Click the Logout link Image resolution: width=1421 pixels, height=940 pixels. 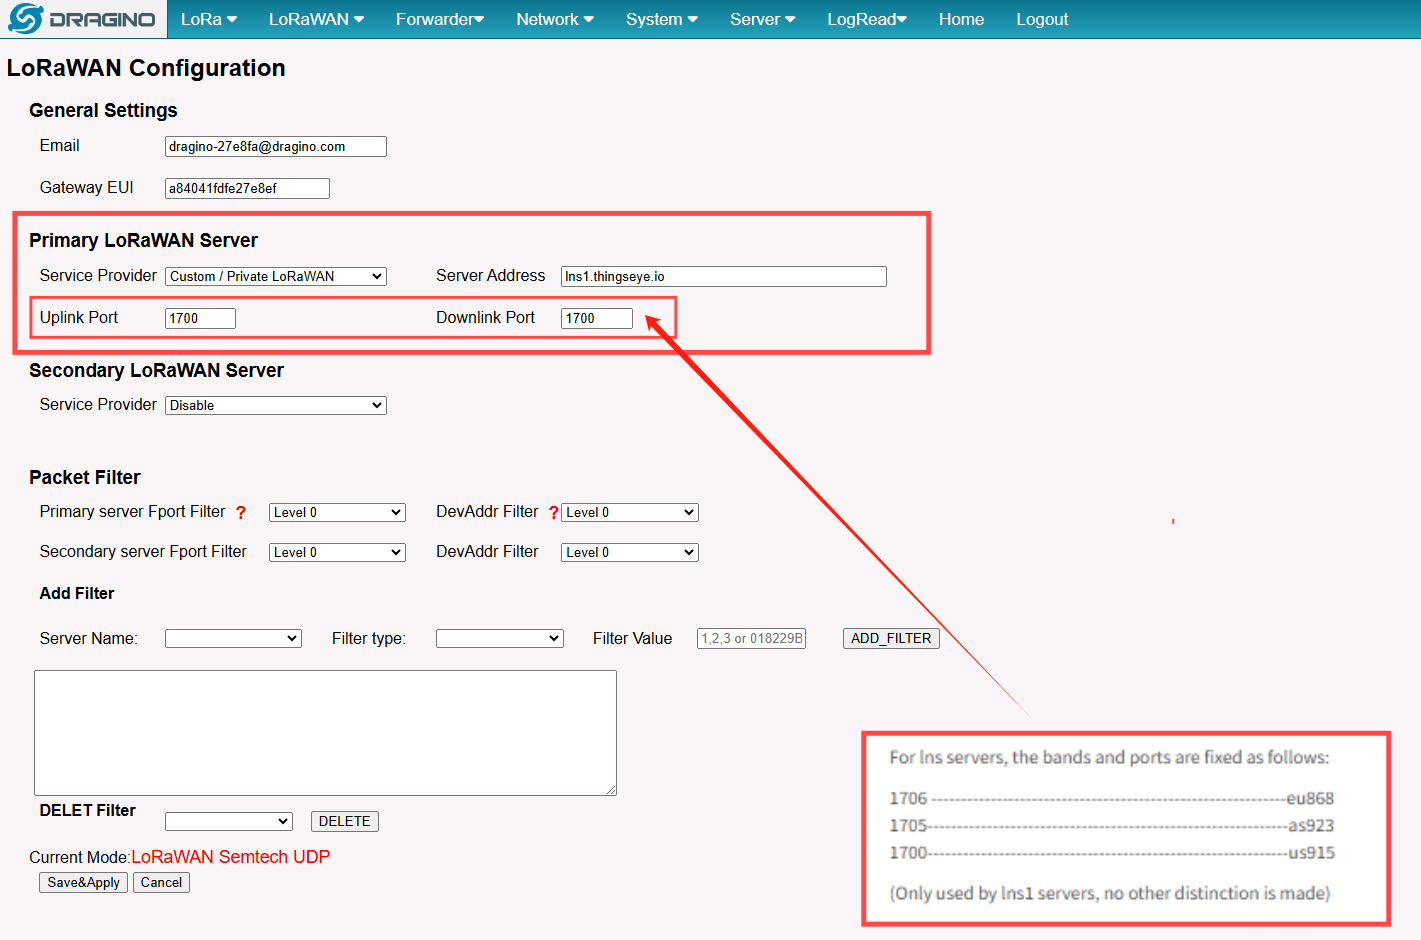click(x=1042, y=19)
